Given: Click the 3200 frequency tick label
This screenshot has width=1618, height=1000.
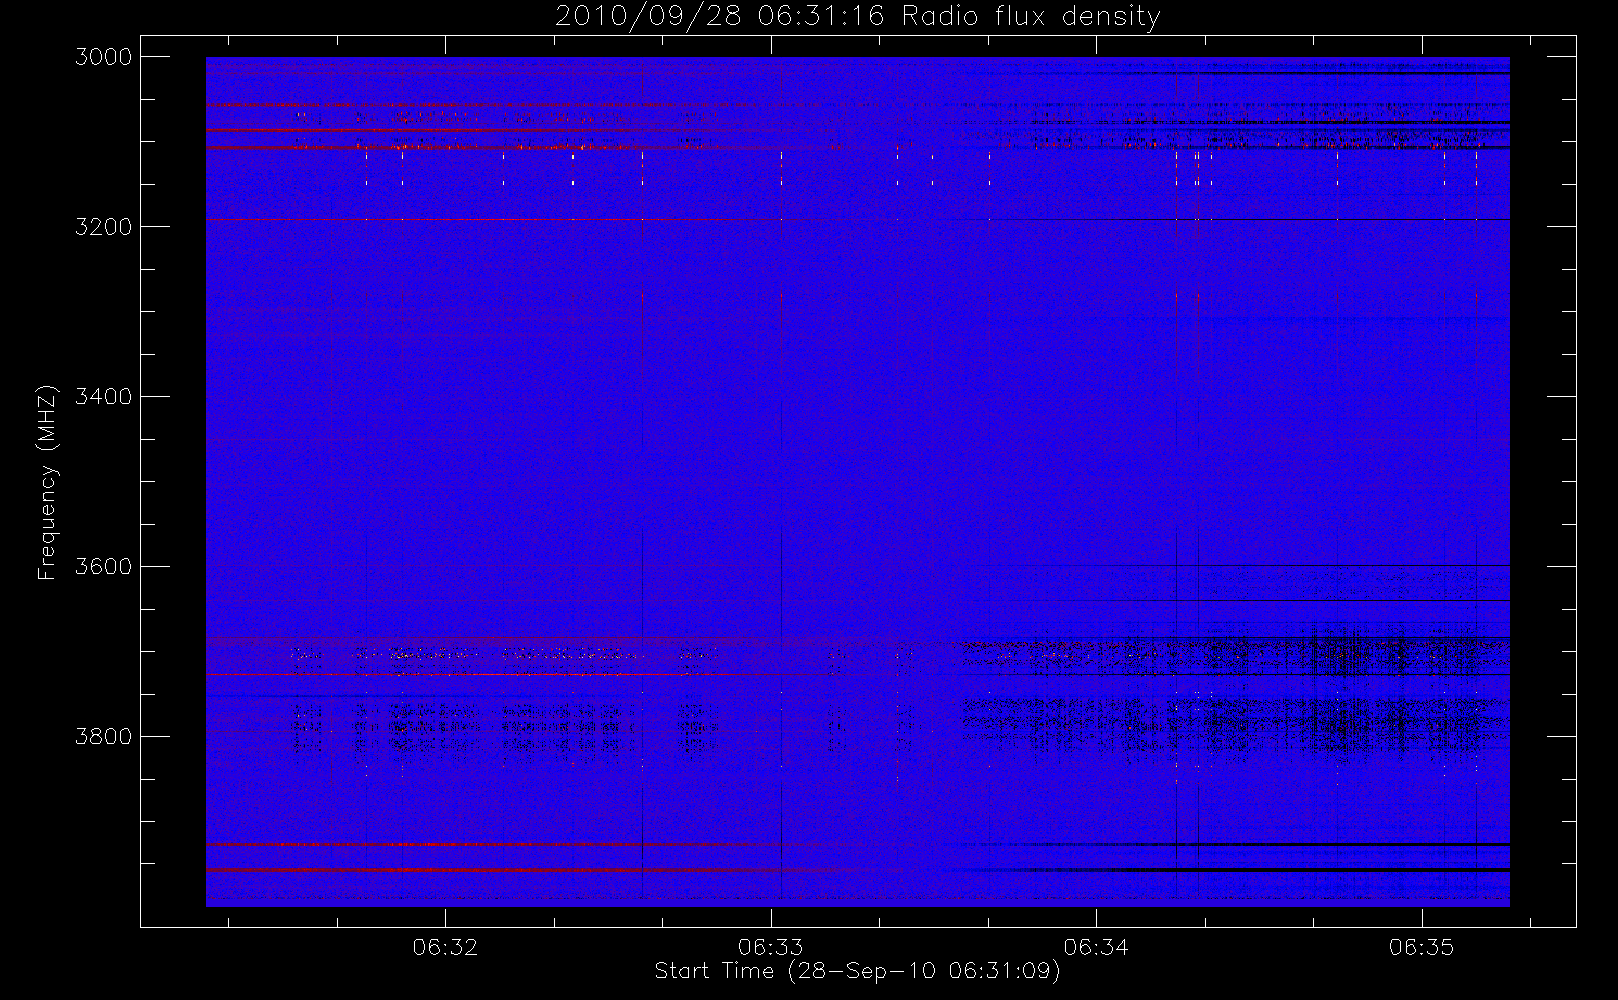Looking at the screenshot, I should 104,227.
